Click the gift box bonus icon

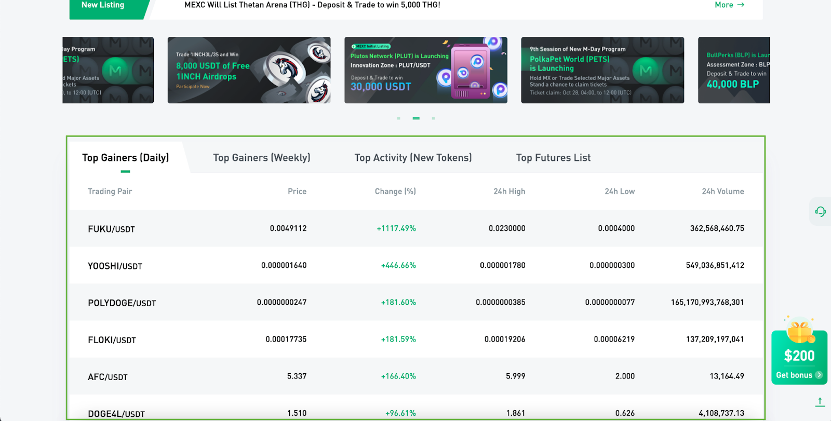(x=797, y=332)
